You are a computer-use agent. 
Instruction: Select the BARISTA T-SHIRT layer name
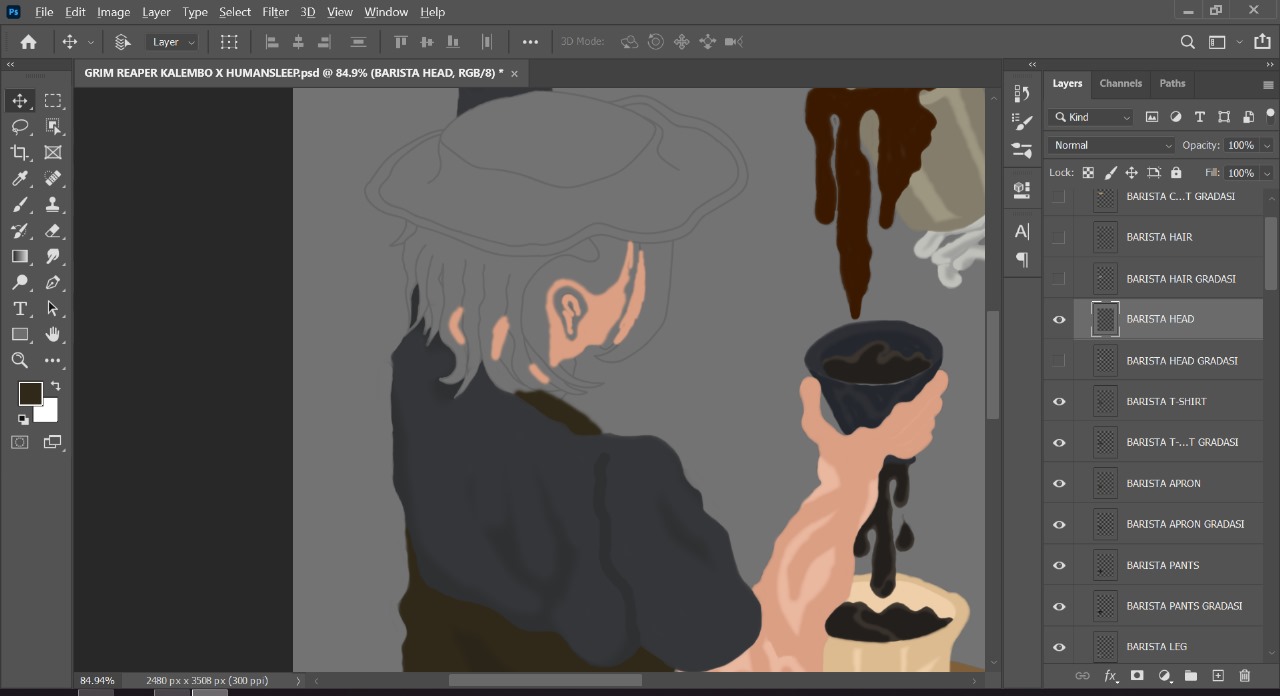pyautogui.click(x=1166, y=402)
